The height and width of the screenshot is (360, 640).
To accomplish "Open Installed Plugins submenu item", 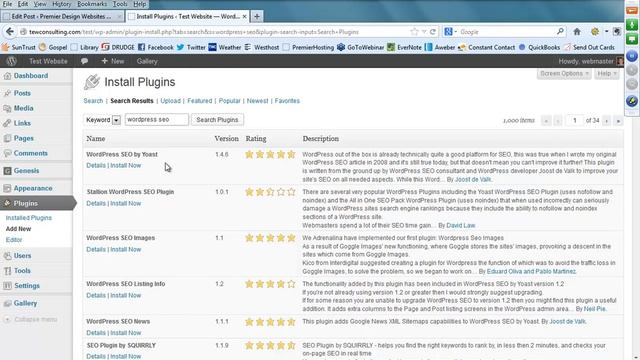I will [x=29, y=218].
